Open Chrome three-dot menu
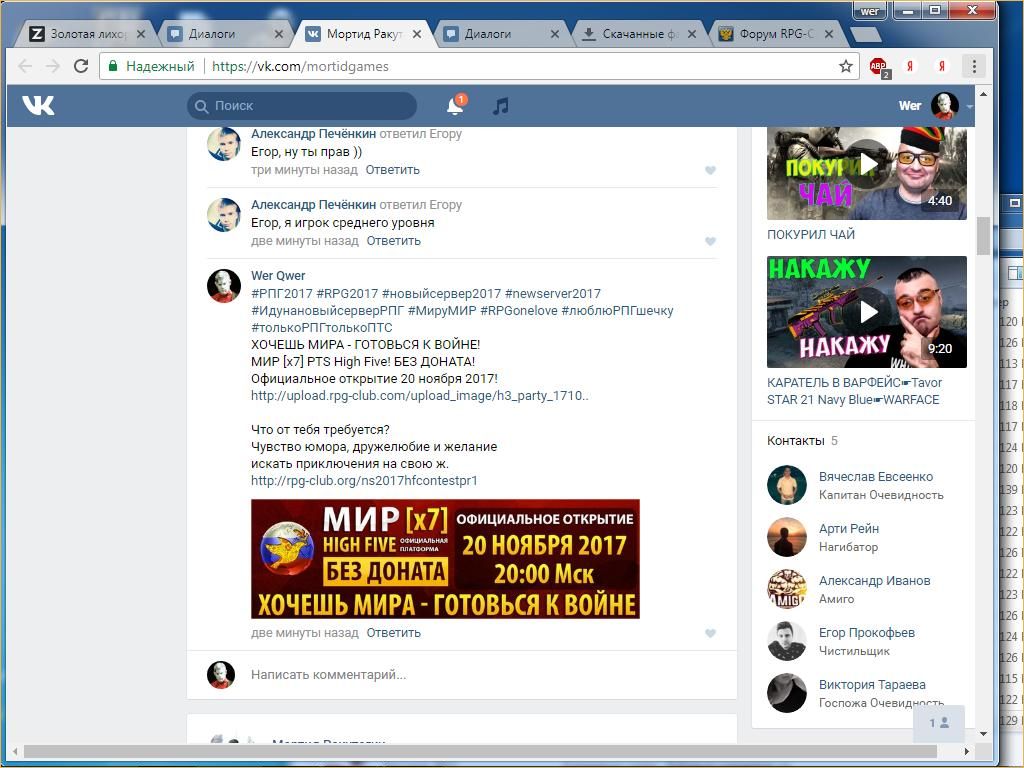The height and width of the screenshot is (768, 1024). click(974, 66)
